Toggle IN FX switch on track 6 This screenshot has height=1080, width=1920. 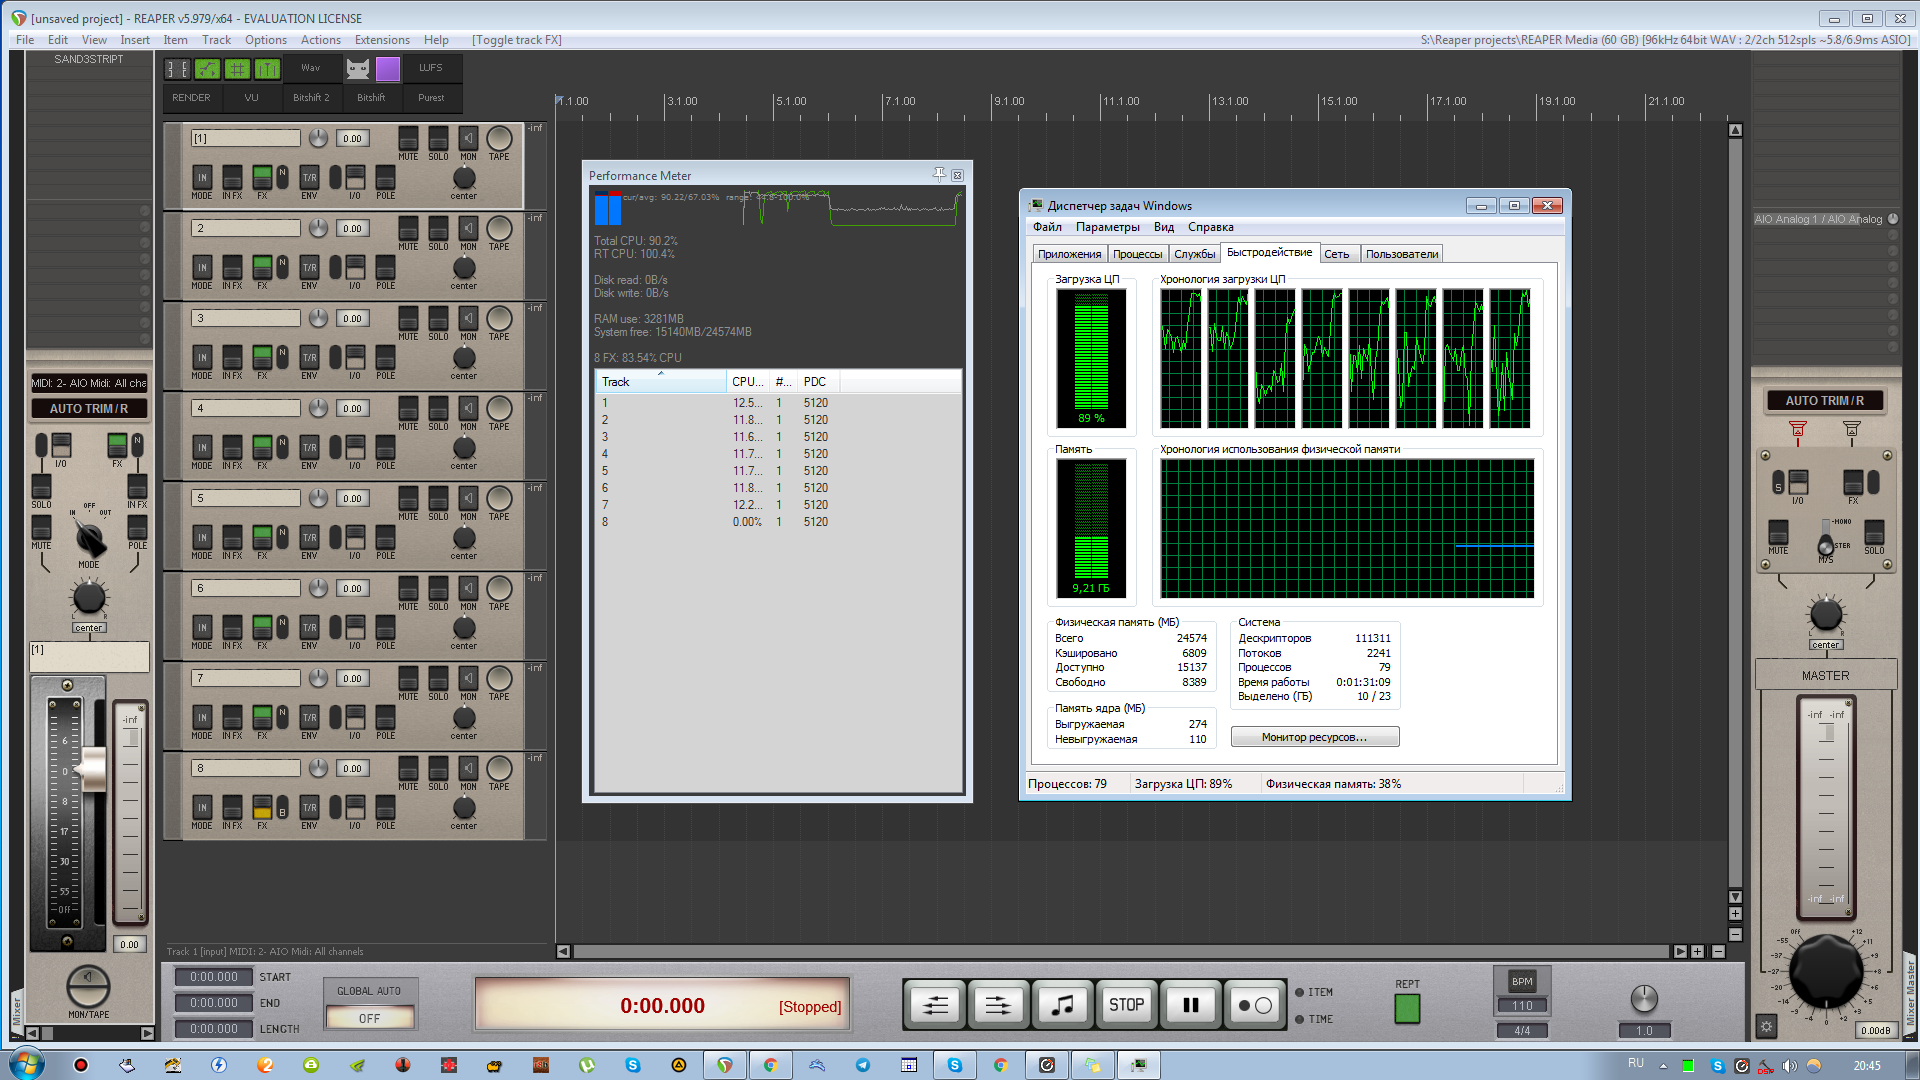[x=232, y=627]
